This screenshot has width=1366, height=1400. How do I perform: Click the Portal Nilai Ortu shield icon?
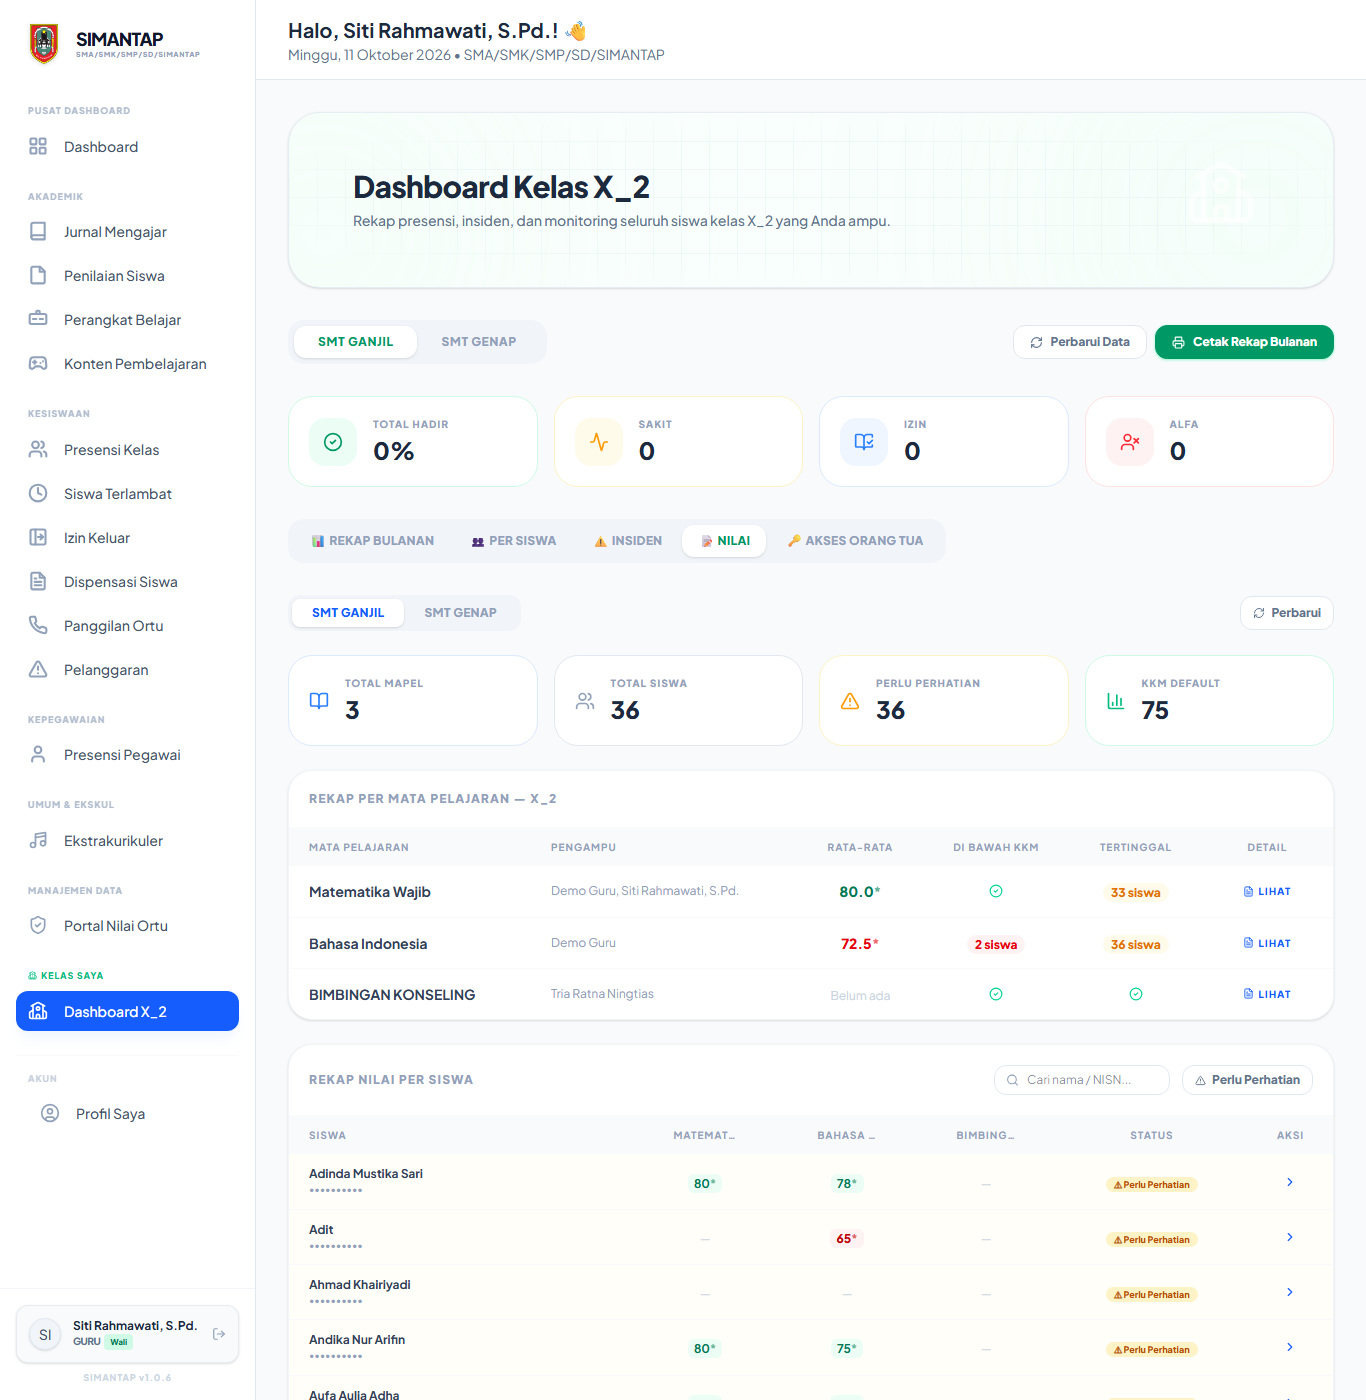tap(38, 926)
